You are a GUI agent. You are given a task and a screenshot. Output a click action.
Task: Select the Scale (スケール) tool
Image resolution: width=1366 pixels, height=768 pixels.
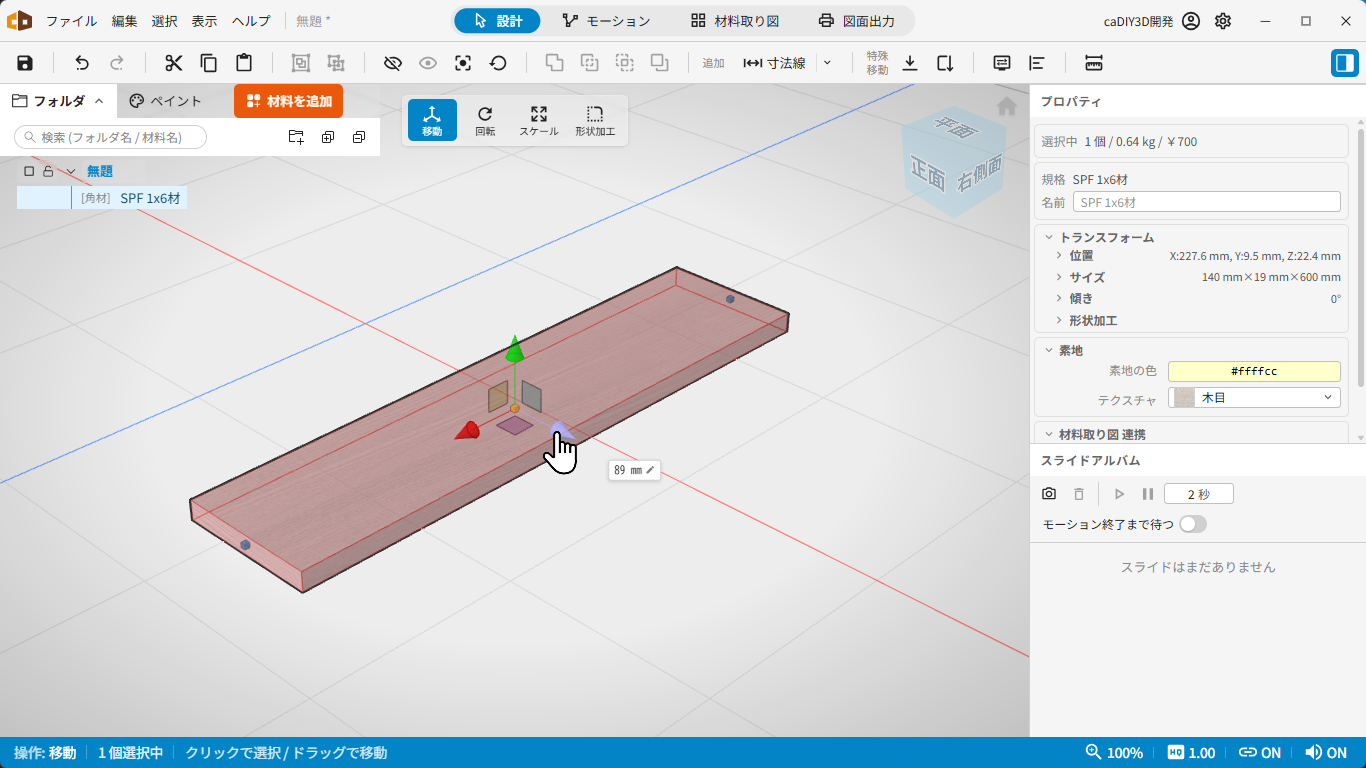[539, 120]
